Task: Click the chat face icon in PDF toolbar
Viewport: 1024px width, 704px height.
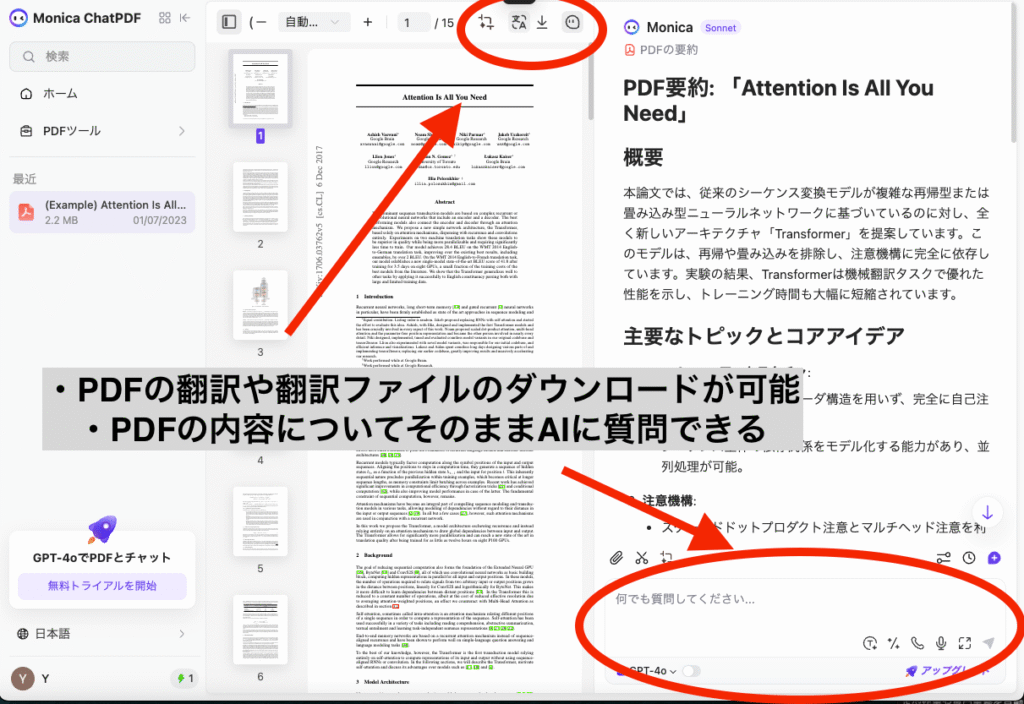Action: click(x=572, y=22)
